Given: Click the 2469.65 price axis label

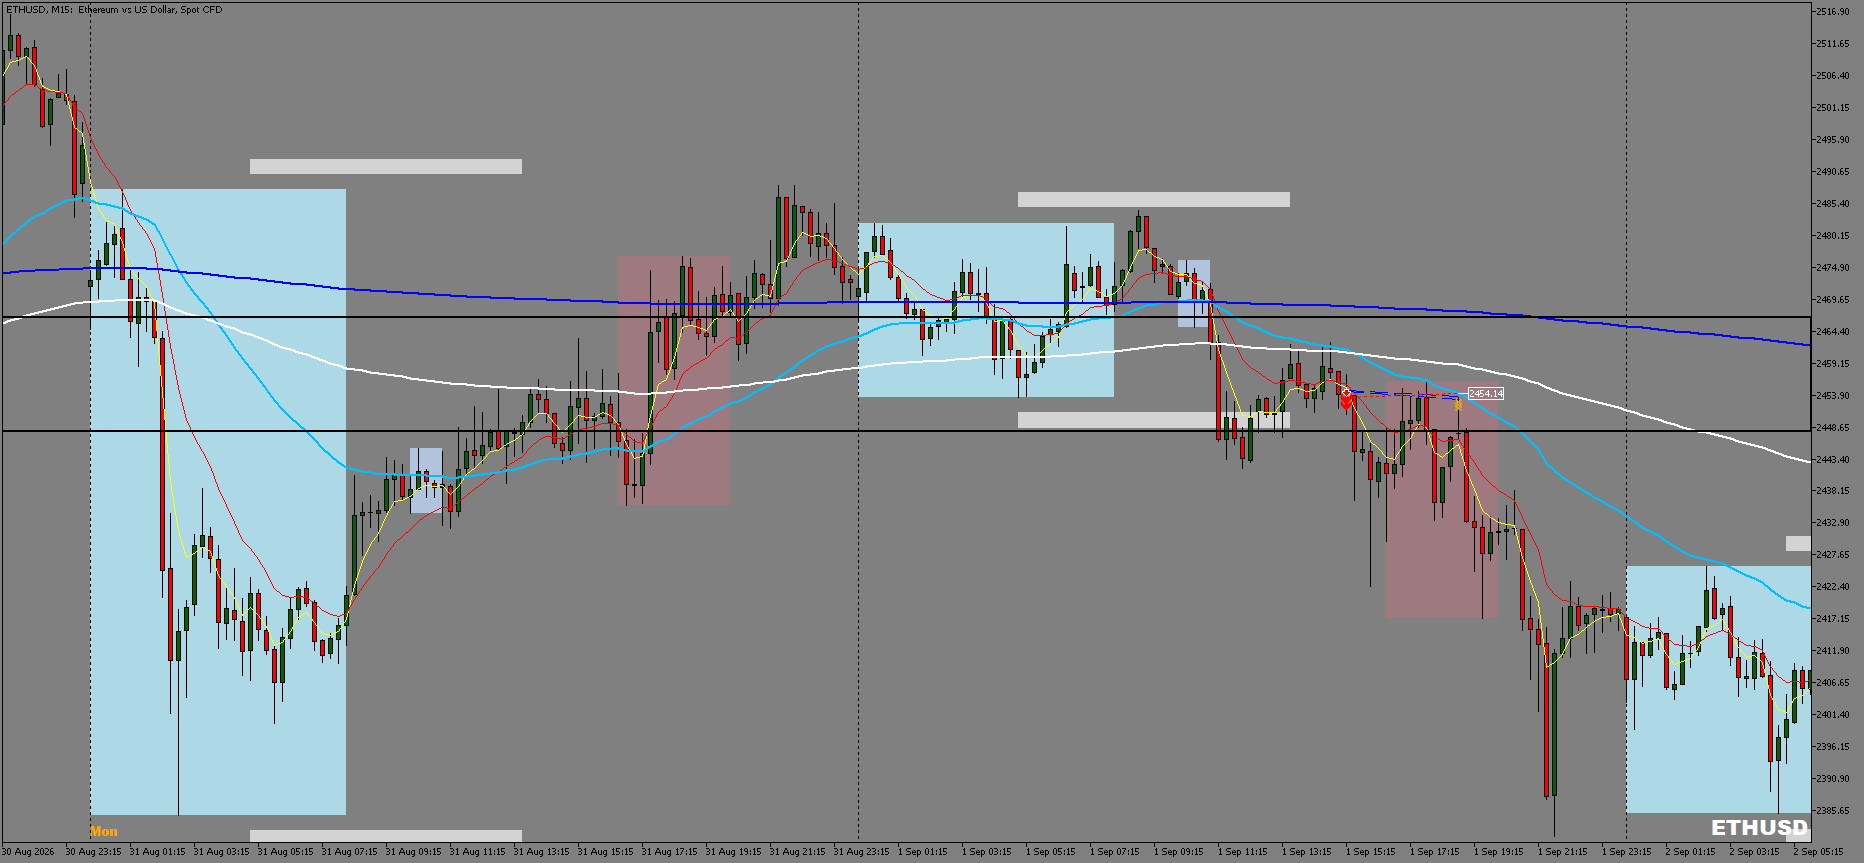Looking at the screenshot, I should coord(1833,300).
